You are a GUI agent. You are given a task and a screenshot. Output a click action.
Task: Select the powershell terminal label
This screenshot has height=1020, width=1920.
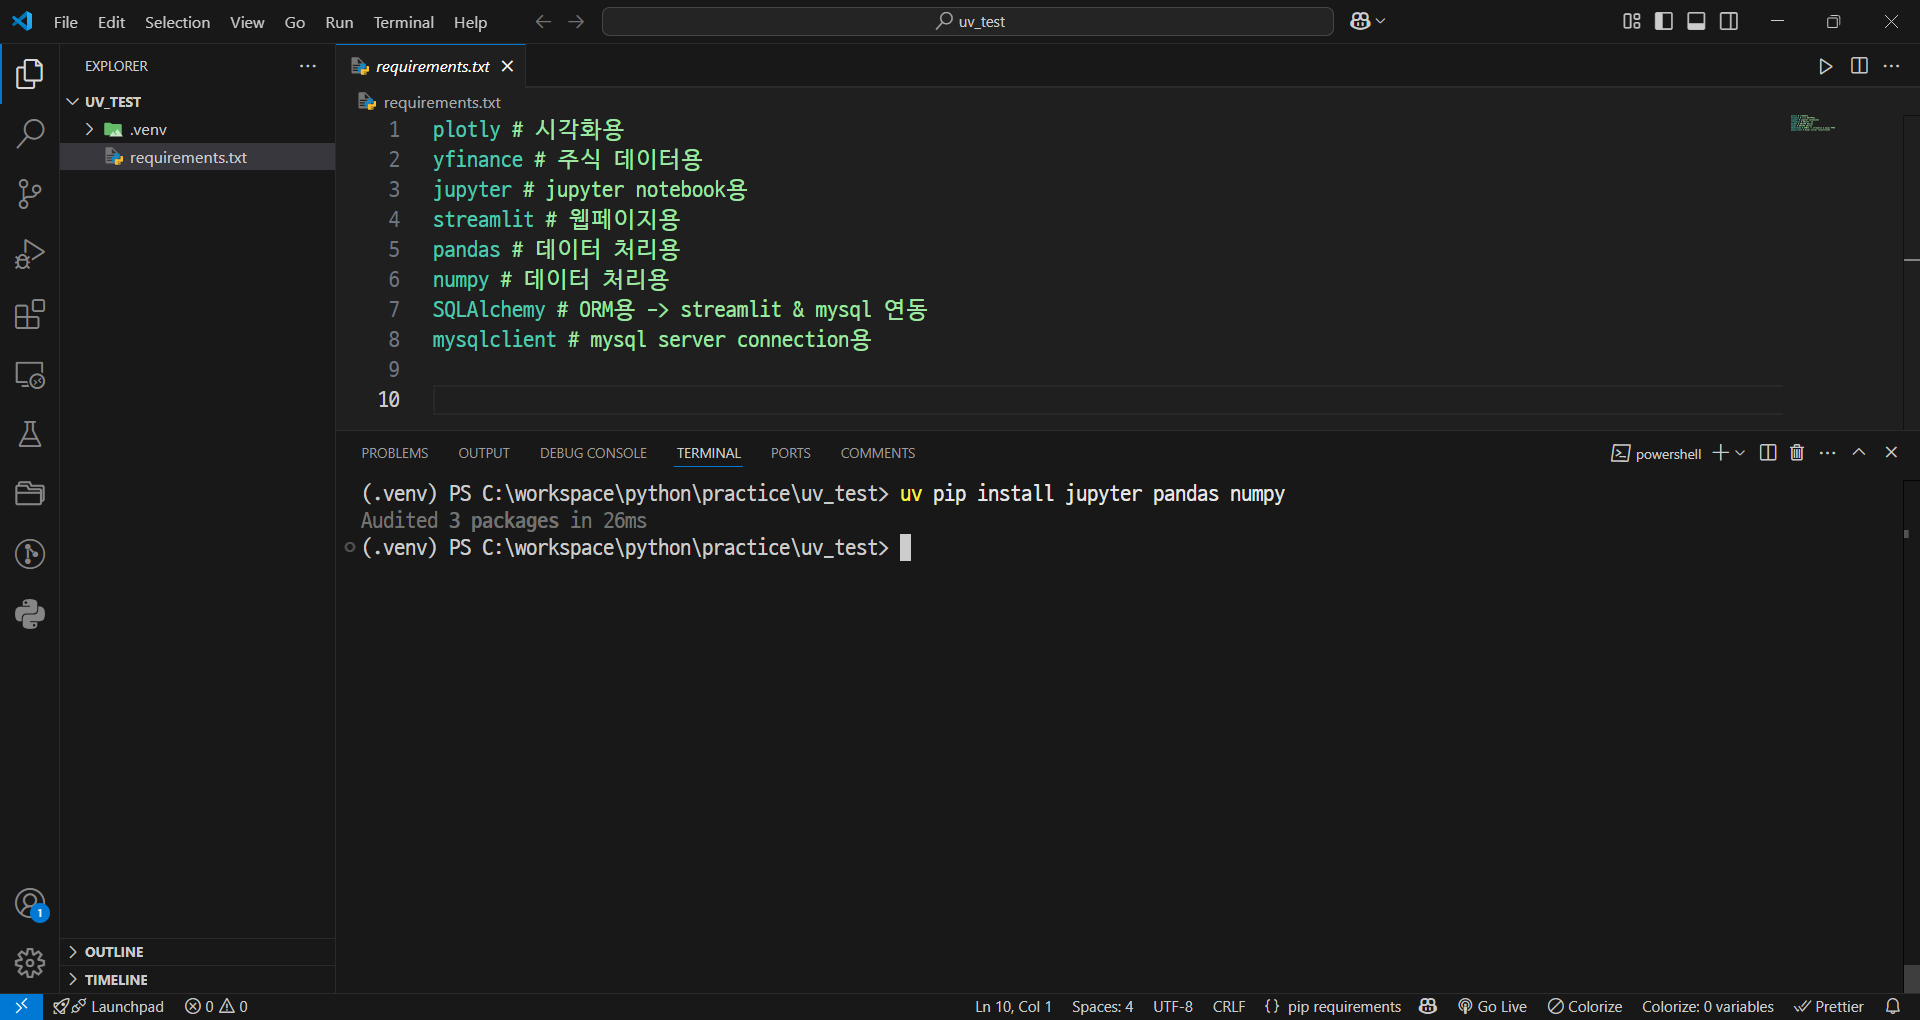1656,453
